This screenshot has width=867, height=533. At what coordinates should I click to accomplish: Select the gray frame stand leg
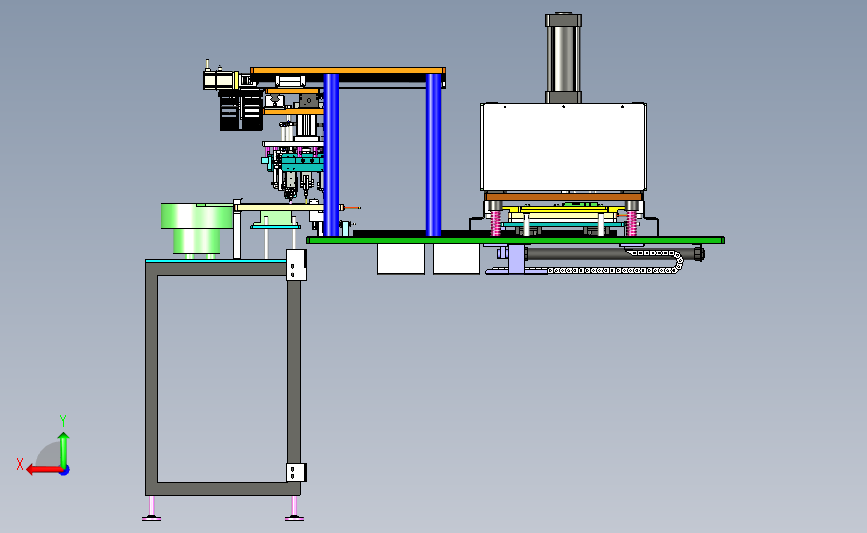(152, 379)
